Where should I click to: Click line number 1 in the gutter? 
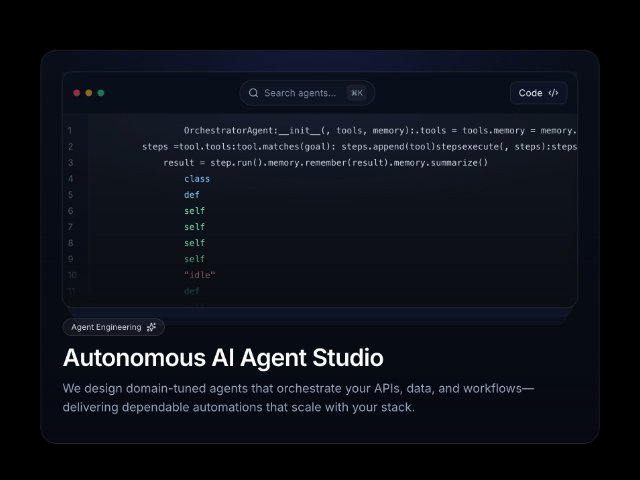tap(70, 130)
